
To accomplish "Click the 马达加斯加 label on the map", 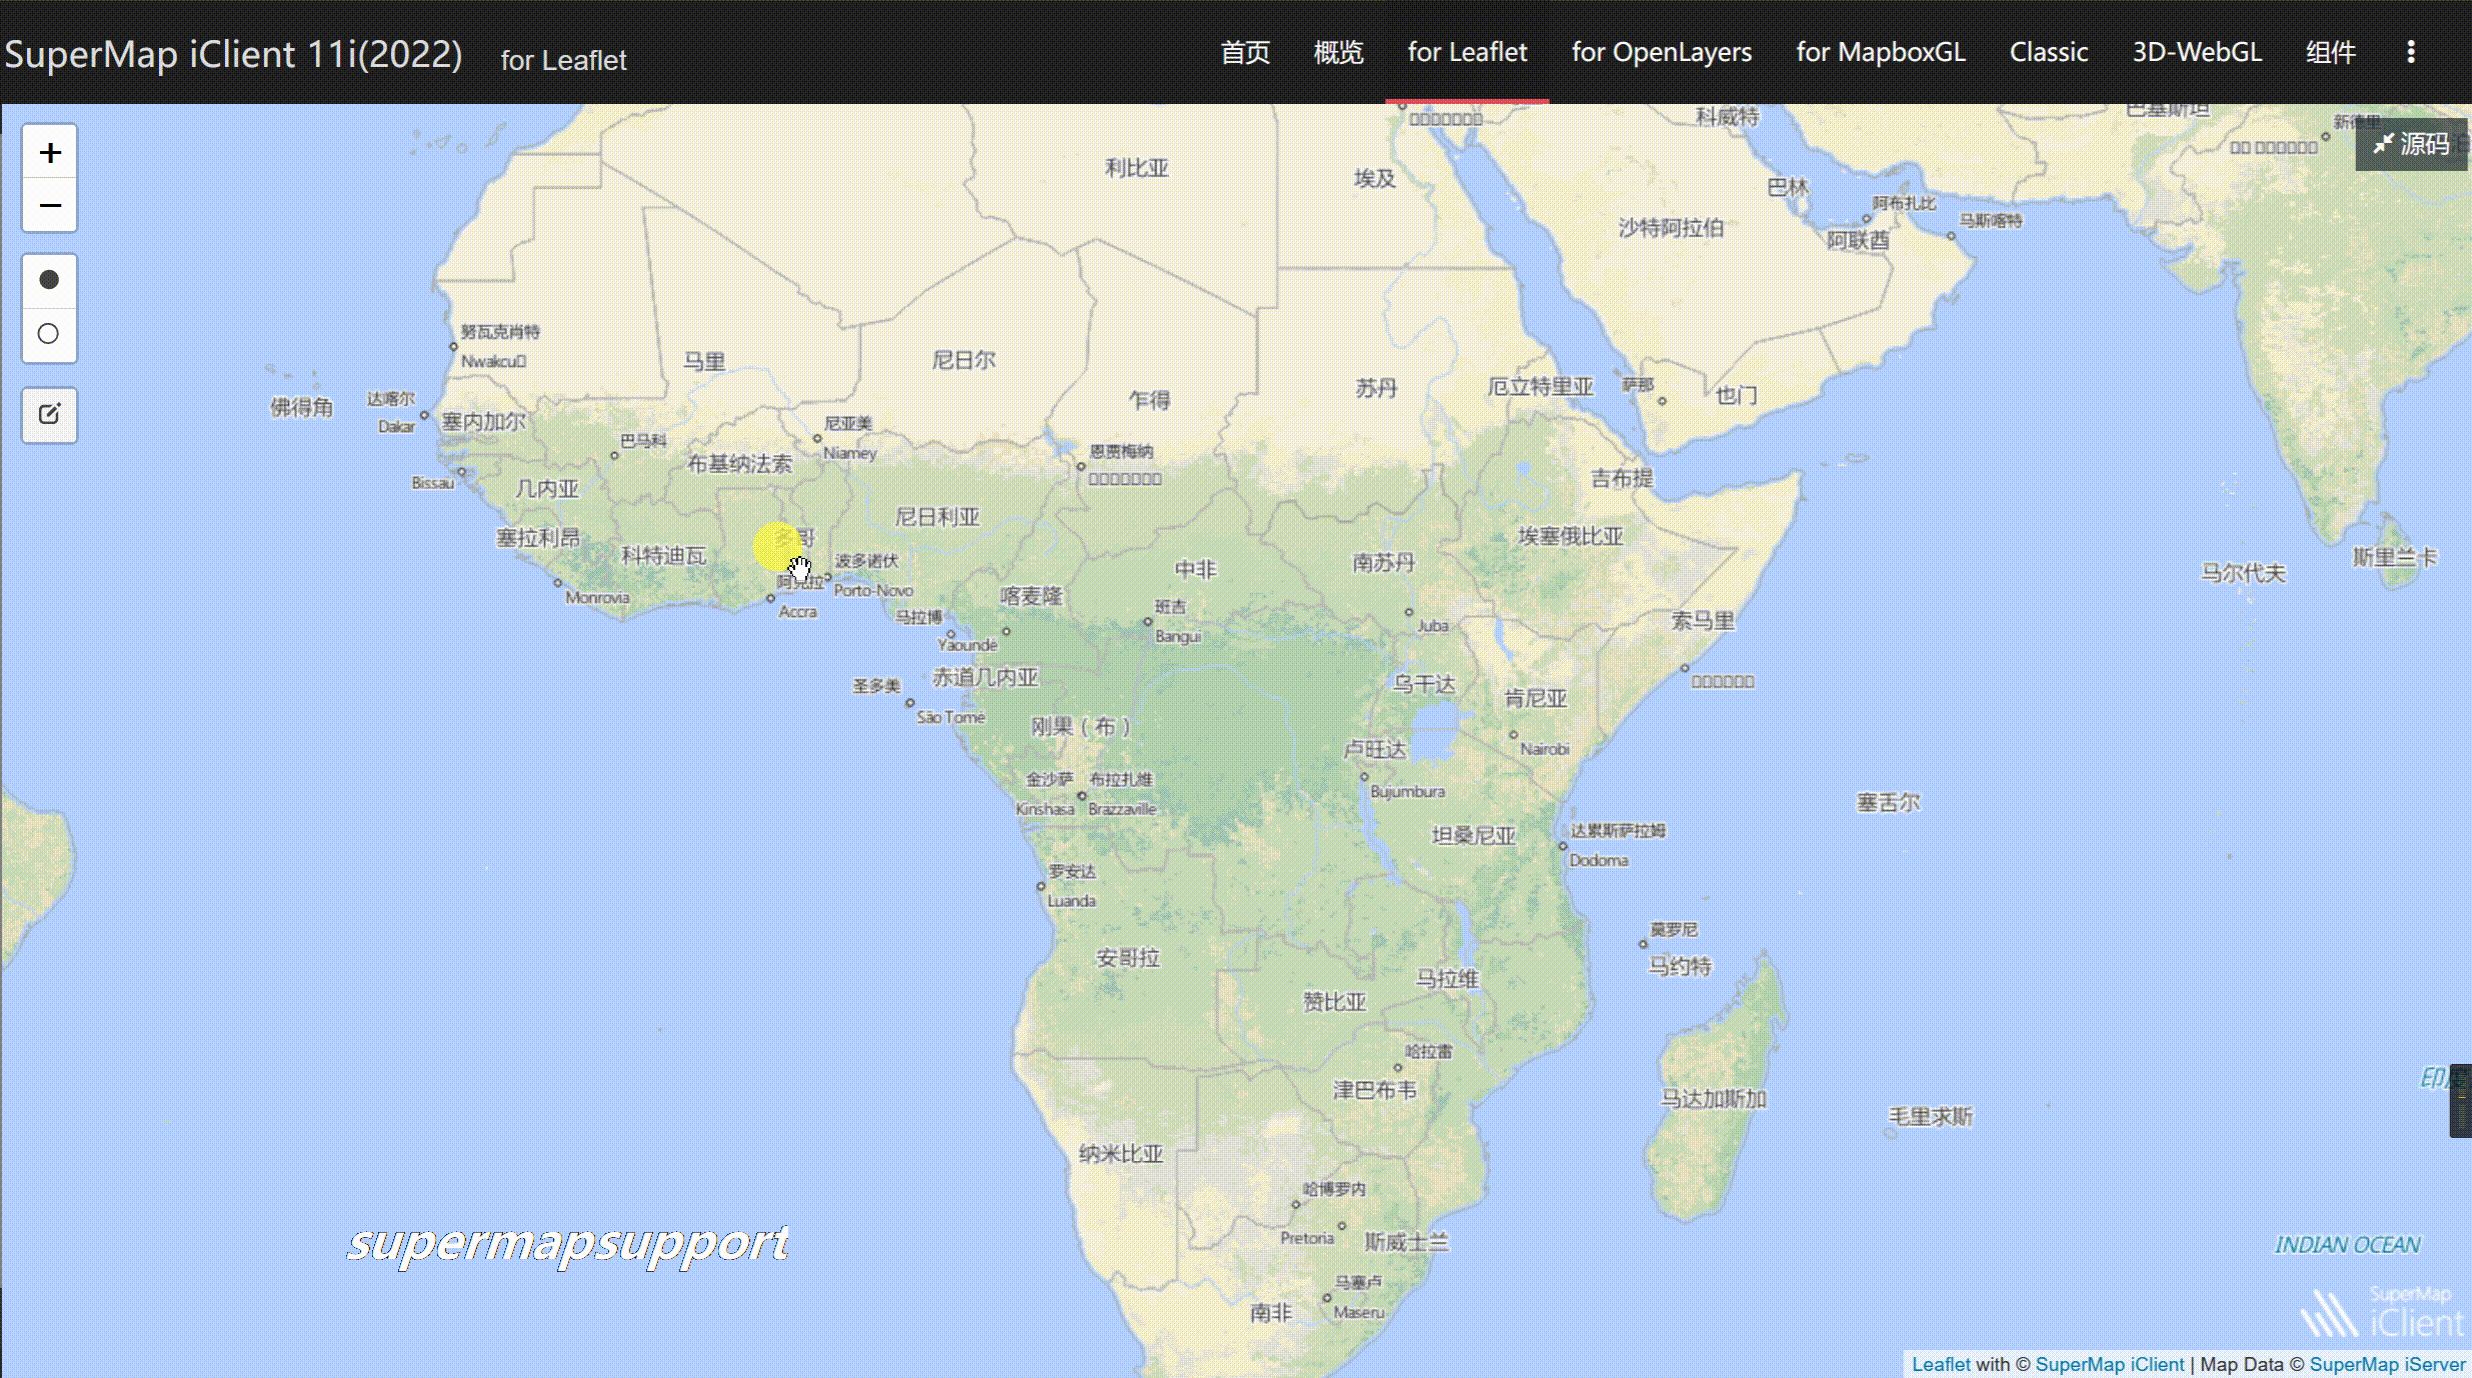I will click(x=1713, y=1099).
